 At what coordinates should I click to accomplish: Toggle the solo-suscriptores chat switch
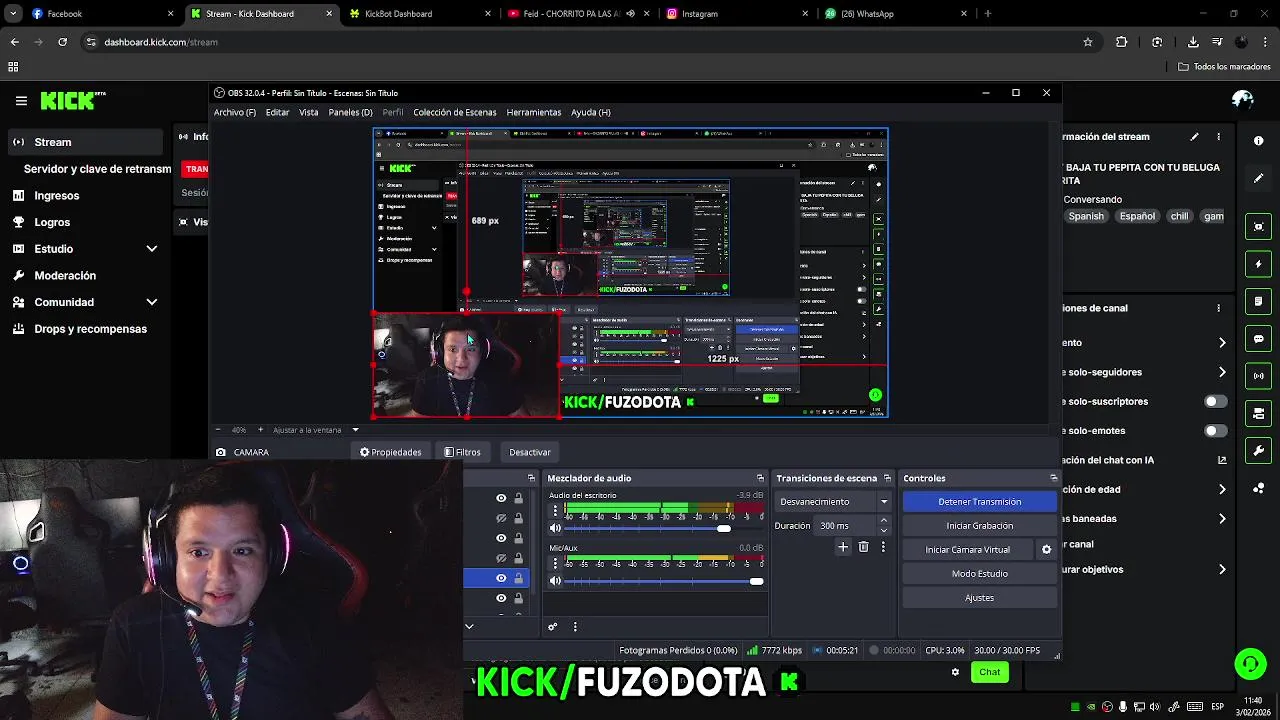[x=1215, y=401]
